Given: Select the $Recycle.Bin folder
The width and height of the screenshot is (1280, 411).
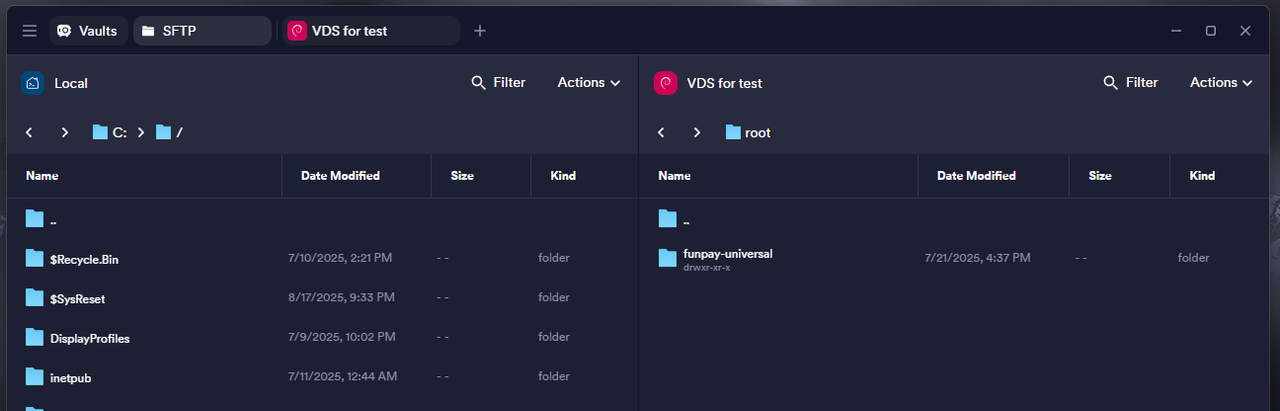Looking at the screenshot, I should click(x=84, y=259).
